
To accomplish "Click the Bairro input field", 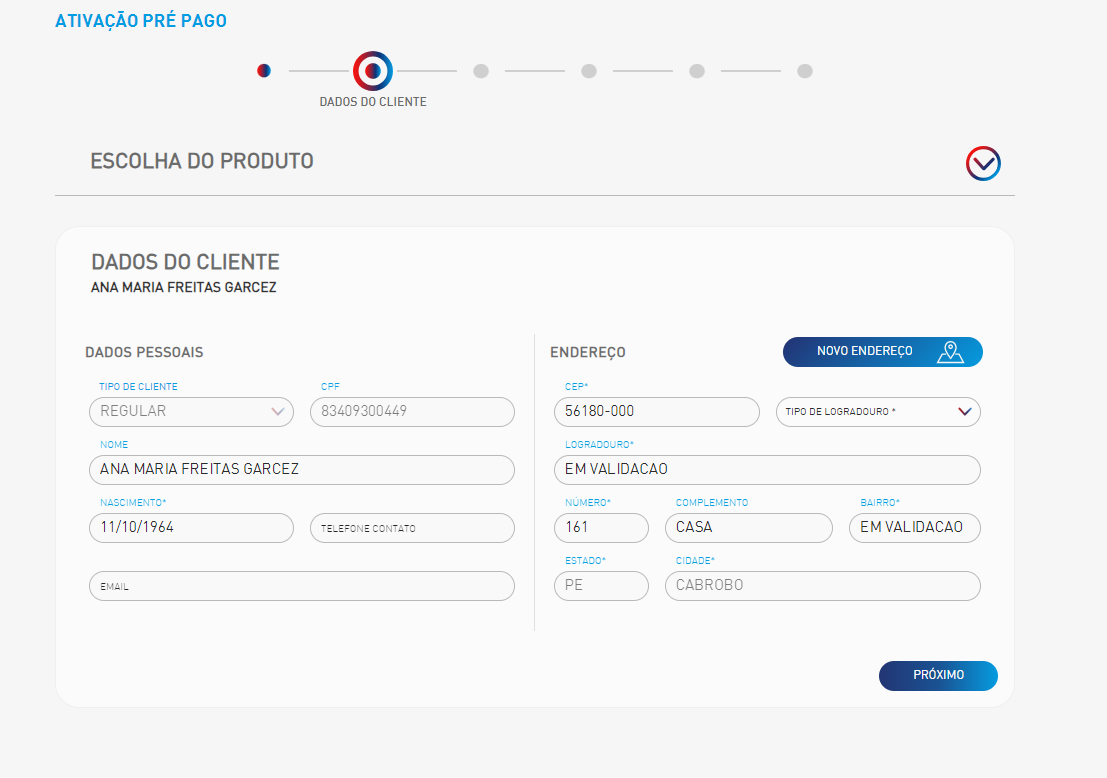I will click(915, 527).
